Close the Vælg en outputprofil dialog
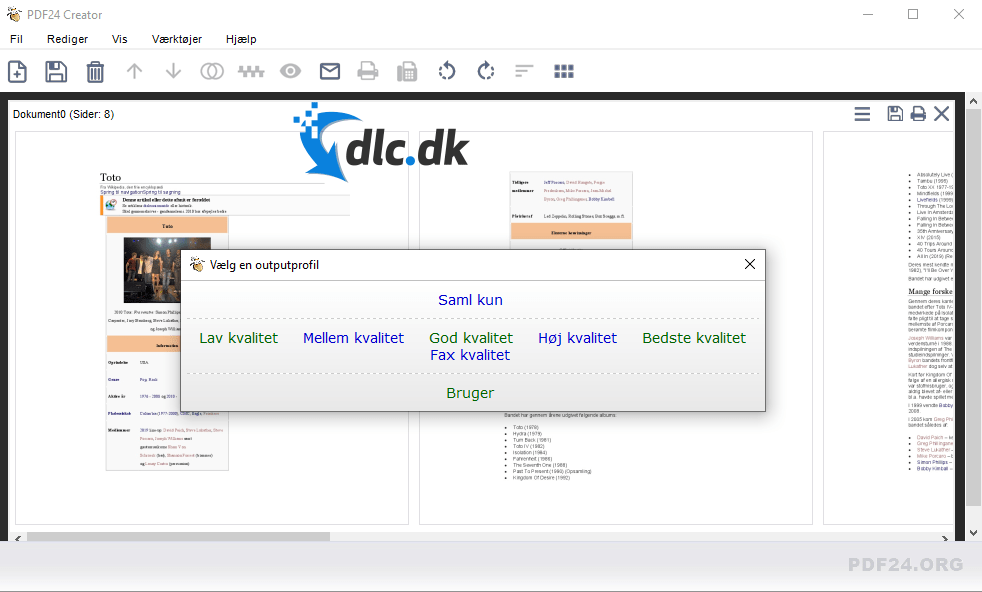Viewport: 982px width, 592px height. [x=750, y=264]
